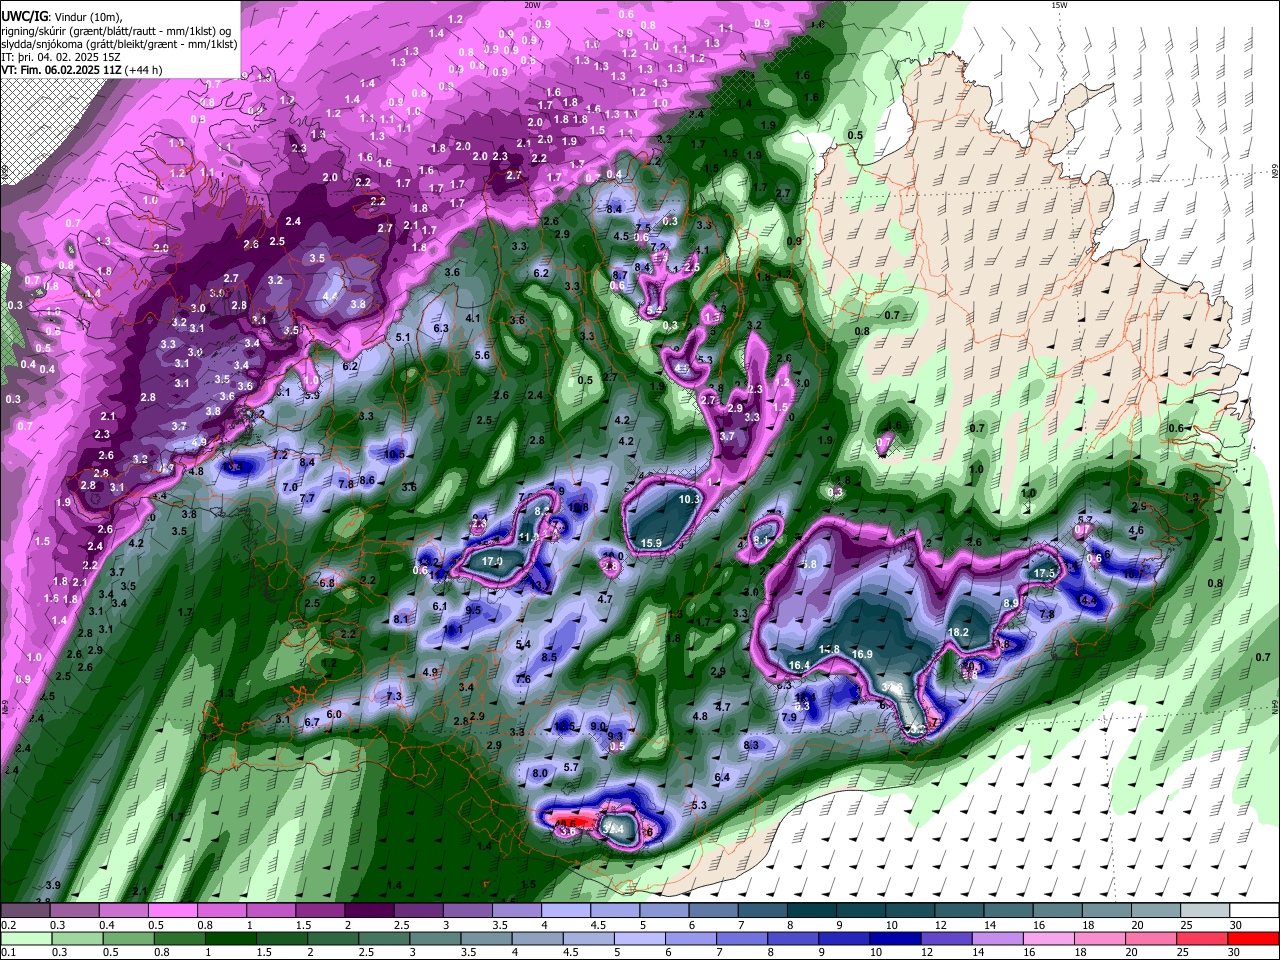Click the 9.5 precipitation value on map
Viewport: 1280px width, 960px height.
pyautogui.click(x=474, y=610)
